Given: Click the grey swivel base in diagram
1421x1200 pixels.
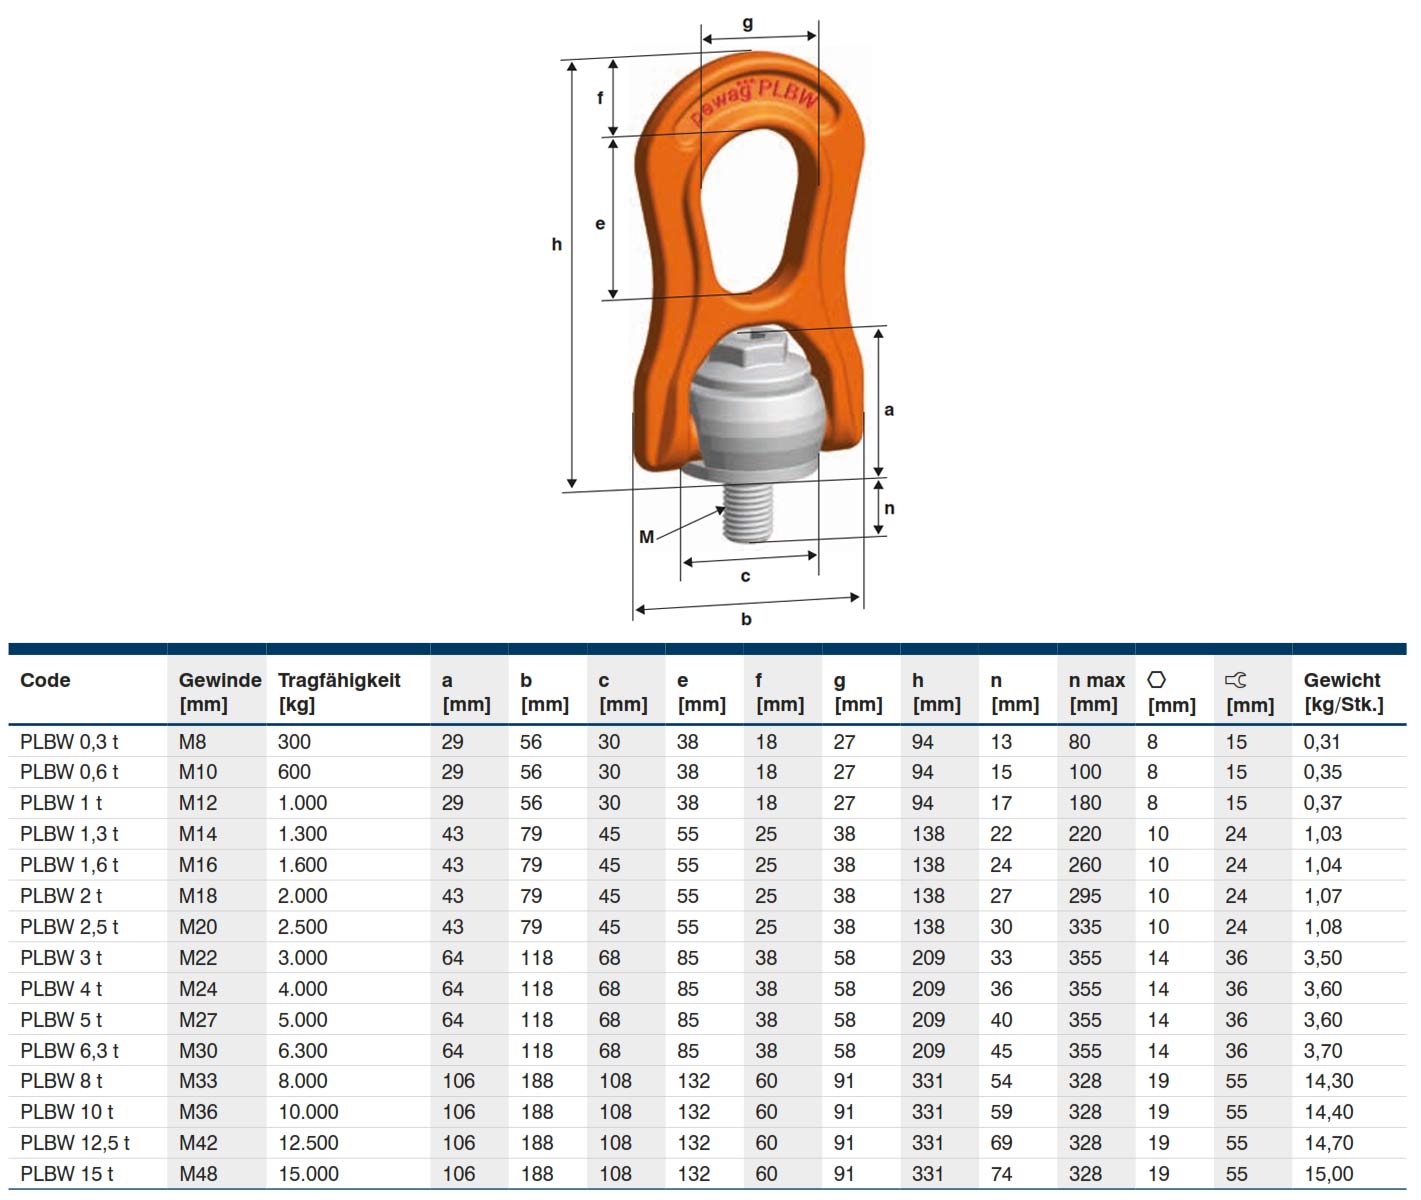Looking at the screenshot, I should 748,420.
